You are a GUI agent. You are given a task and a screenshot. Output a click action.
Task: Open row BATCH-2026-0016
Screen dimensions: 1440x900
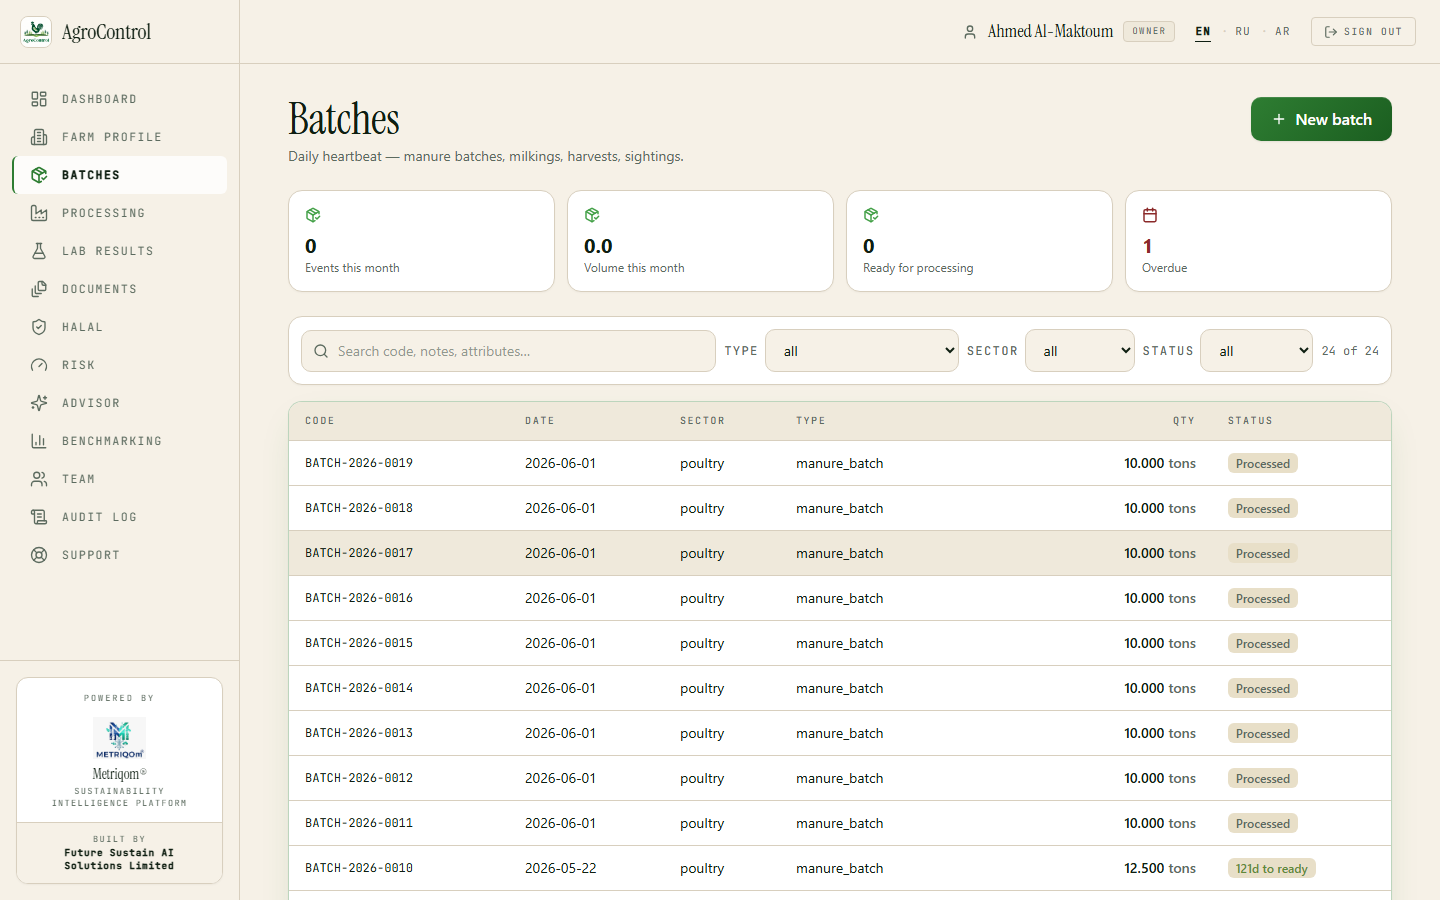tap(840, 598)
